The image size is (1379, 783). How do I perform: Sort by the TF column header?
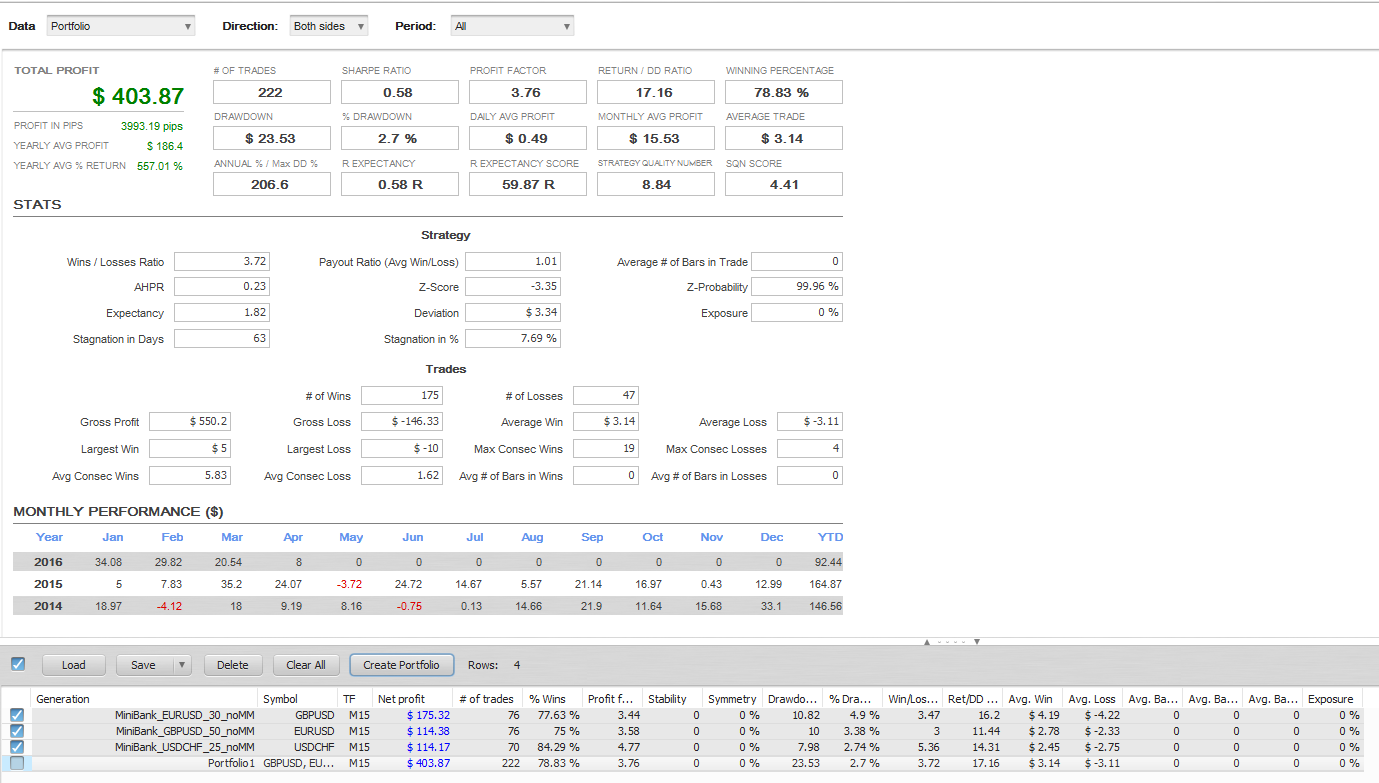point(354,699)
